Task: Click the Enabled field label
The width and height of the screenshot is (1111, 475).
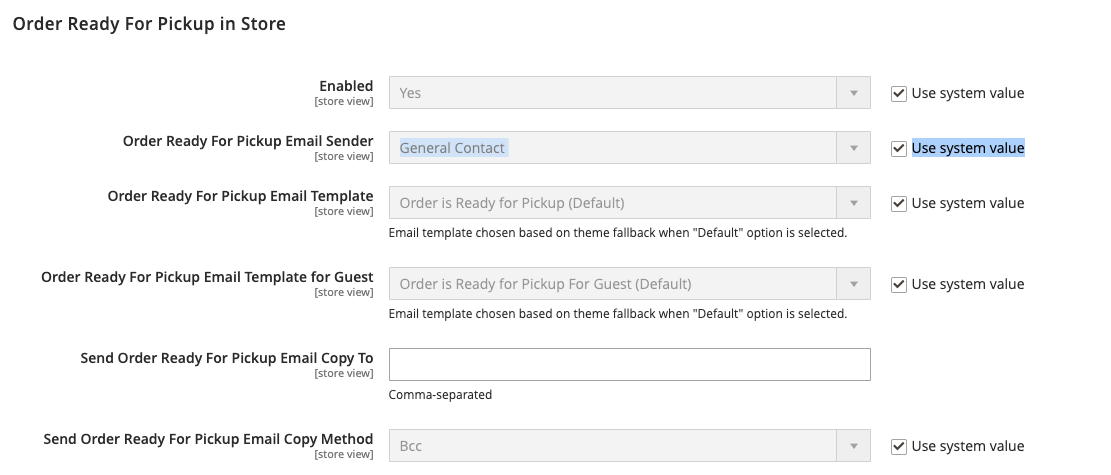Action: [x=346, y=86]
